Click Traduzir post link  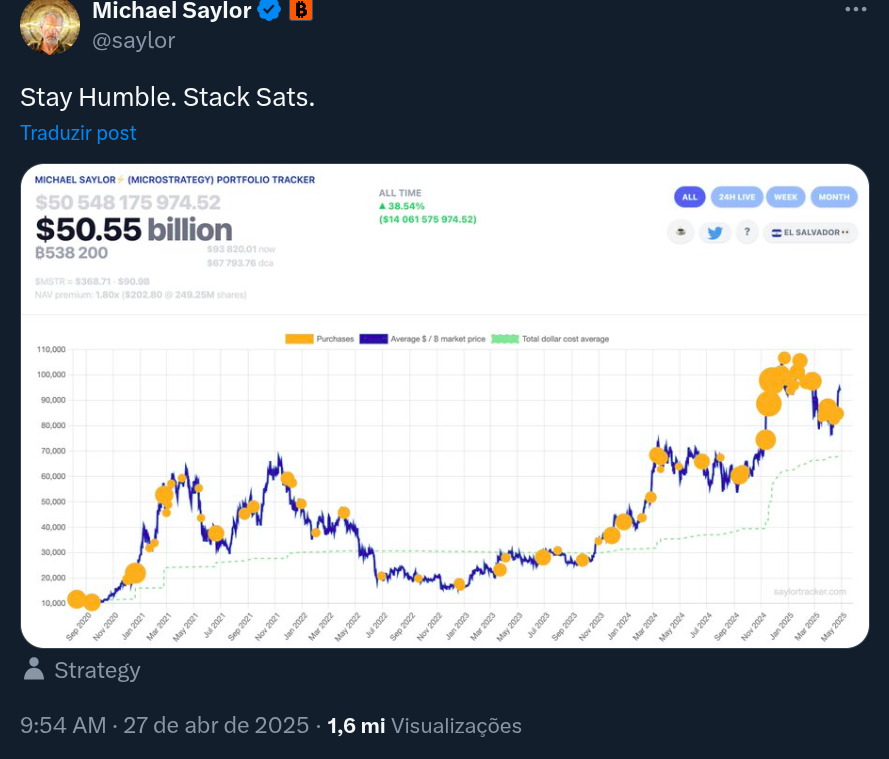tap(78, 133)
